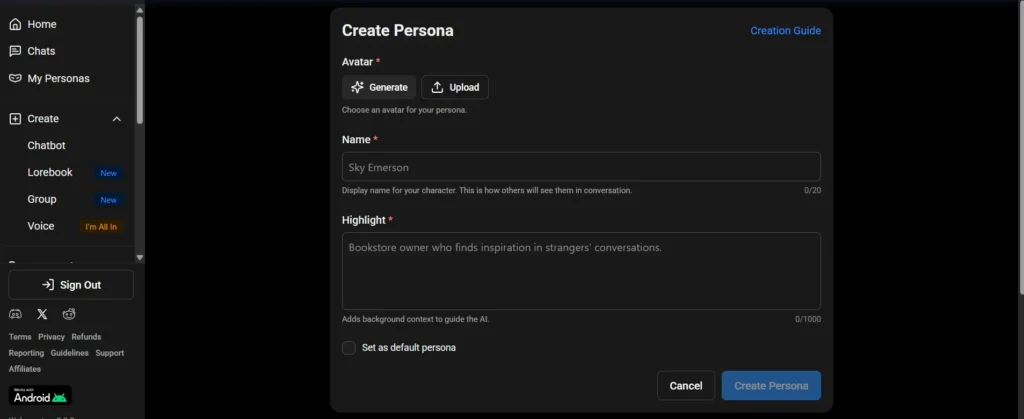Screen dimensions: 1024x419
Task: Click sidebar scrollbar down arrow
Action: [140, 258]
